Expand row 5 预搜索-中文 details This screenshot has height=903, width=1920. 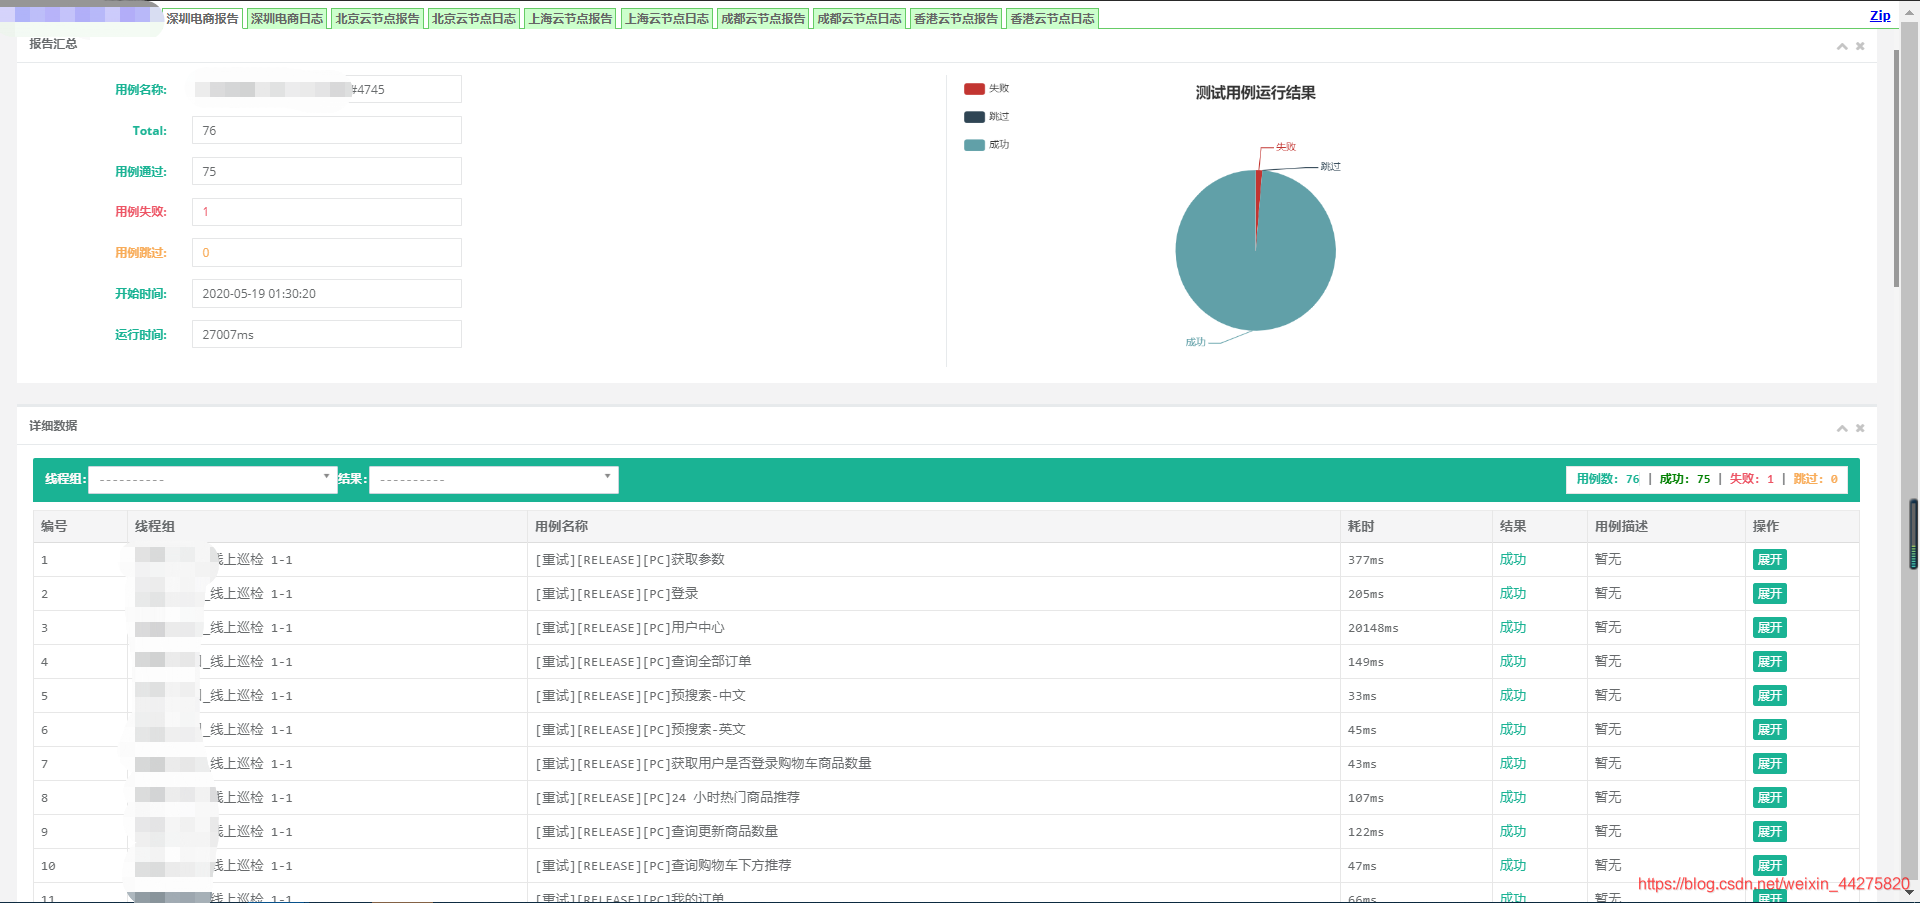point(1769,696)
